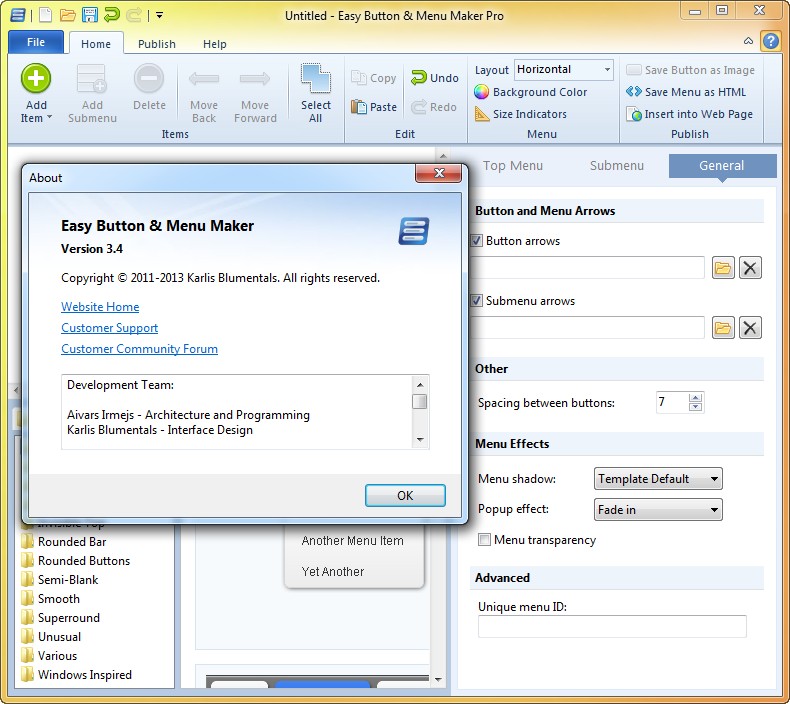
Task: Click the quick access Redo icon
Action: point(134,15)
